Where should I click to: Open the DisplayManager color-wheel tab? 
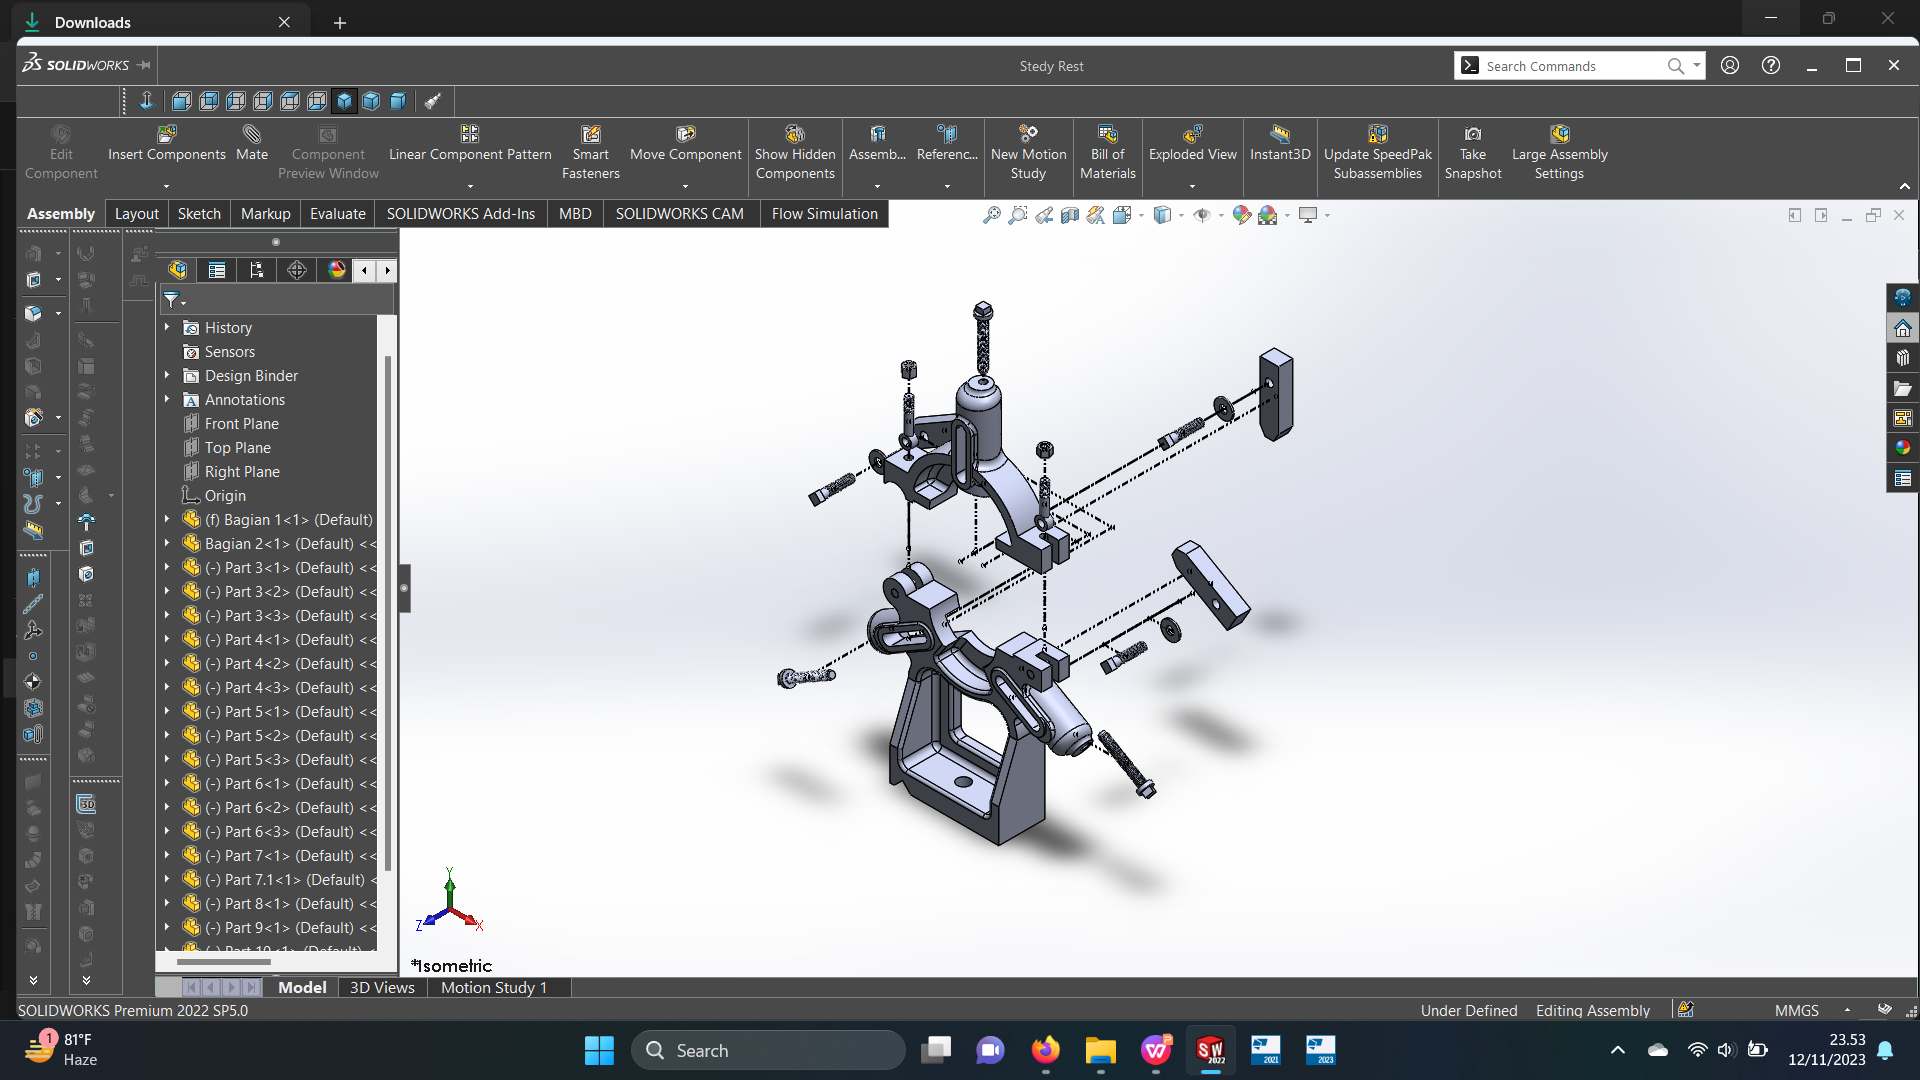tap(336, 270)
